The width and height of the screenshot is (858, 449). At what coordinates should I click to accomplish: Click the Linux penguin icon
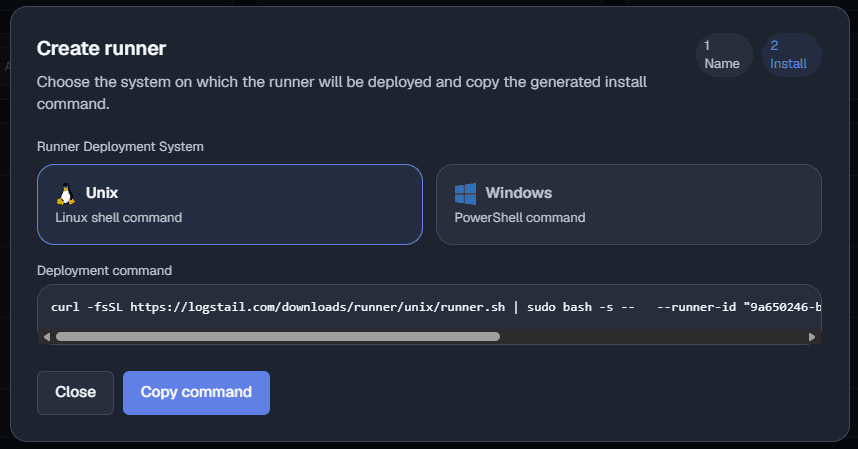coord(66,194)
